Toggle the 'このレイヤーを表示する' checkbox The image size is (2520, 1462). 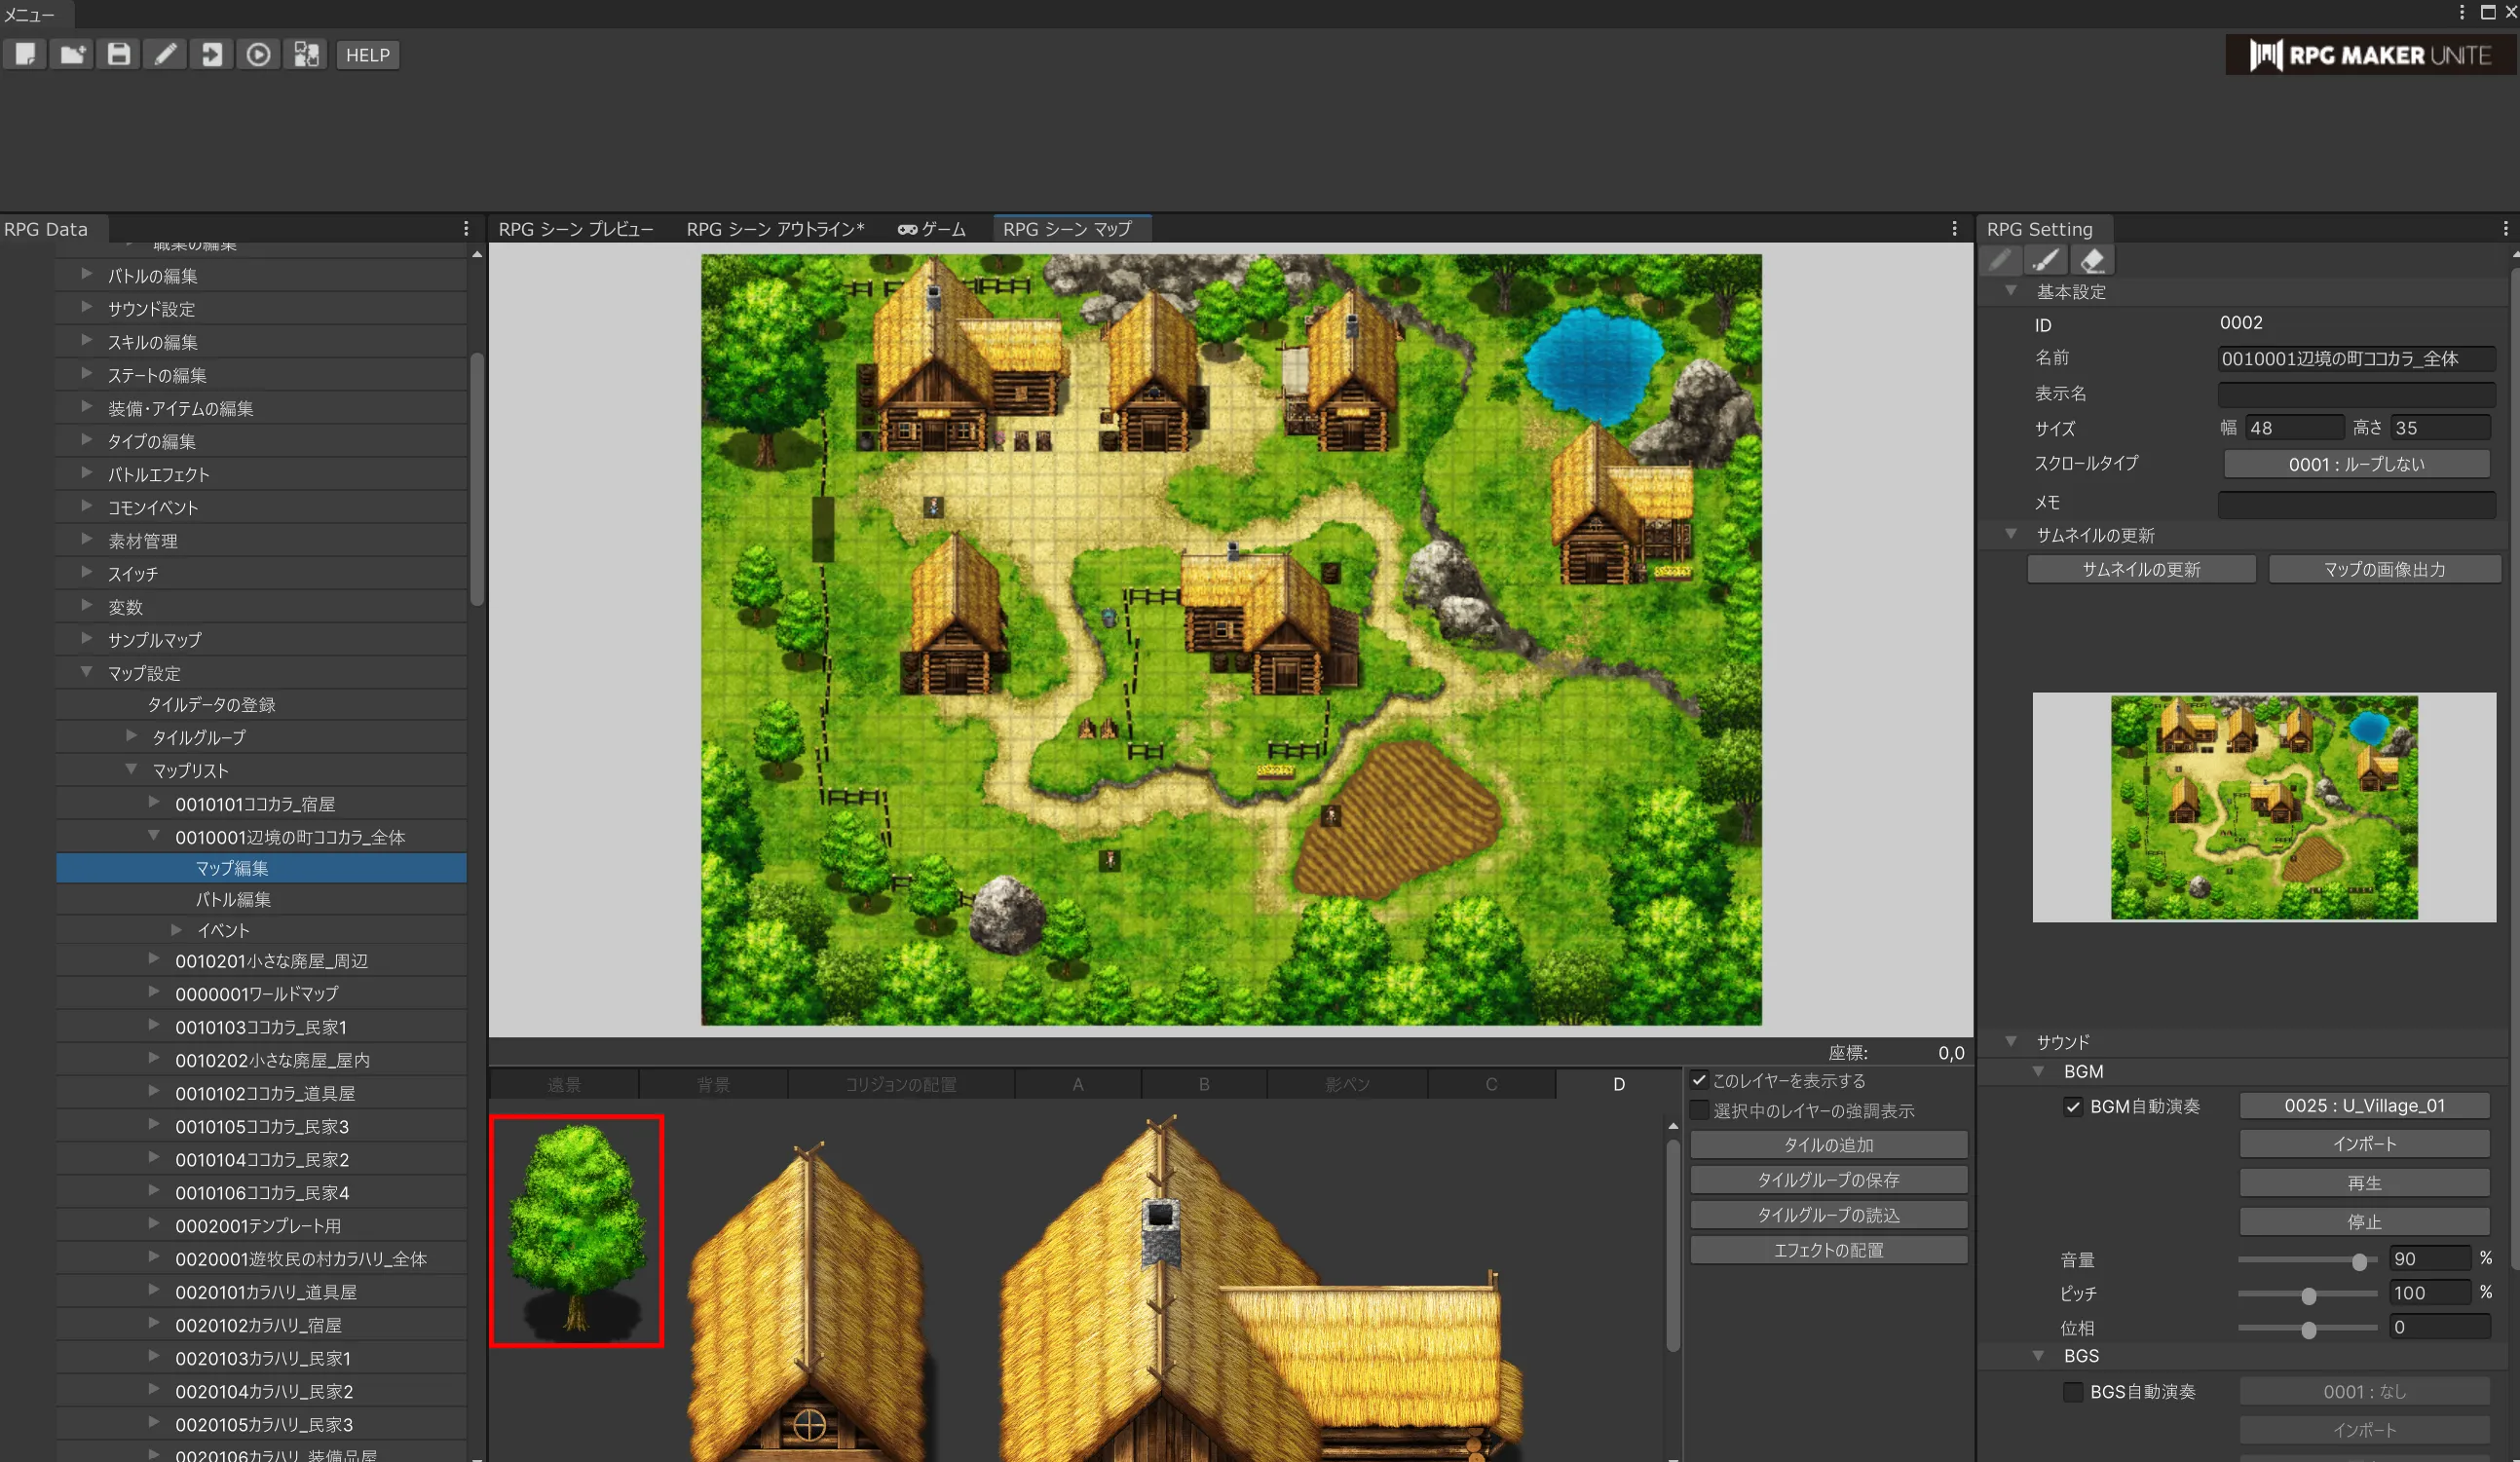click(1699, 1080)
